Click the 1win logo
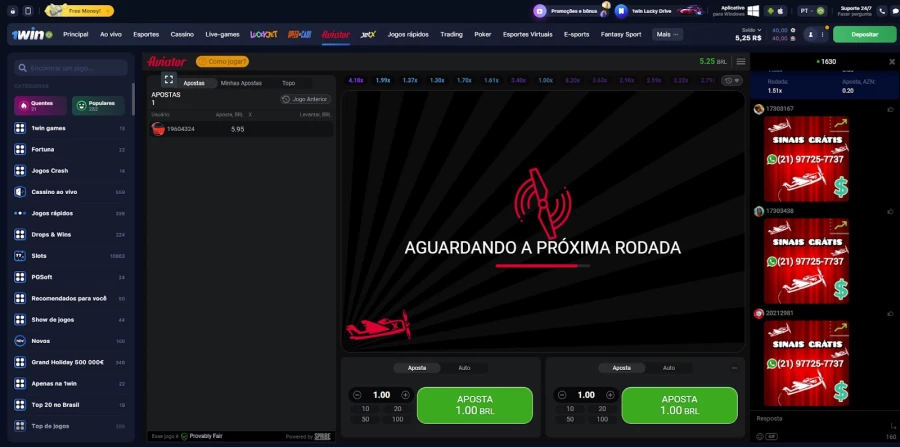Viewport: 900px width, 447px height. 32,34
